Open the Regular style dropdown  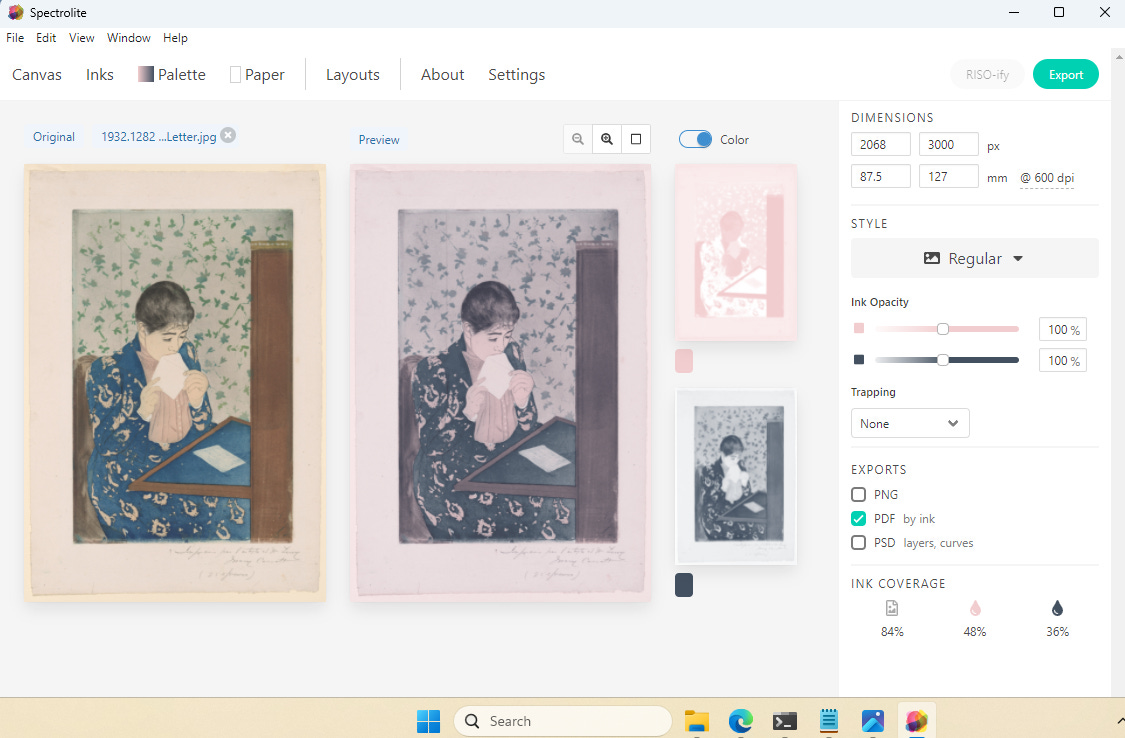[x=974, y=258]
